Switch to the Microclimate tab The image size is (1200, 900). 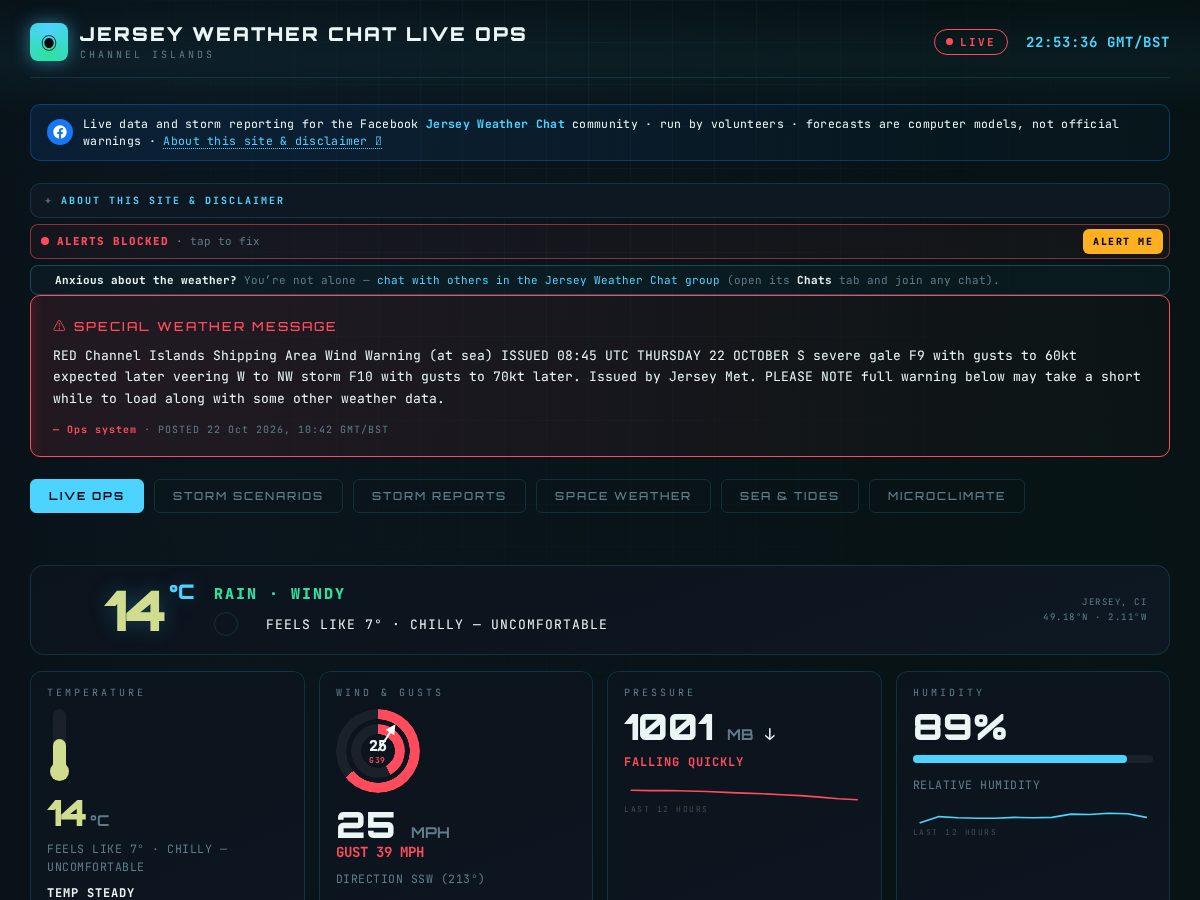coord(947,496)
